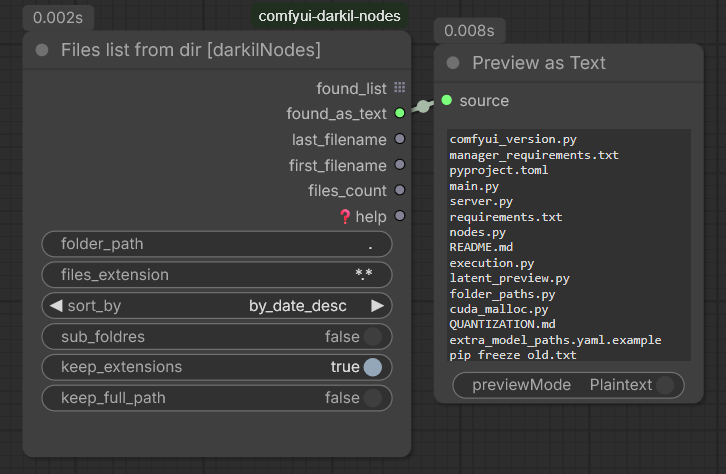Viewport: 726px width, 474px height.
Task: Click the files_extension input field
Action: point(217,275)
